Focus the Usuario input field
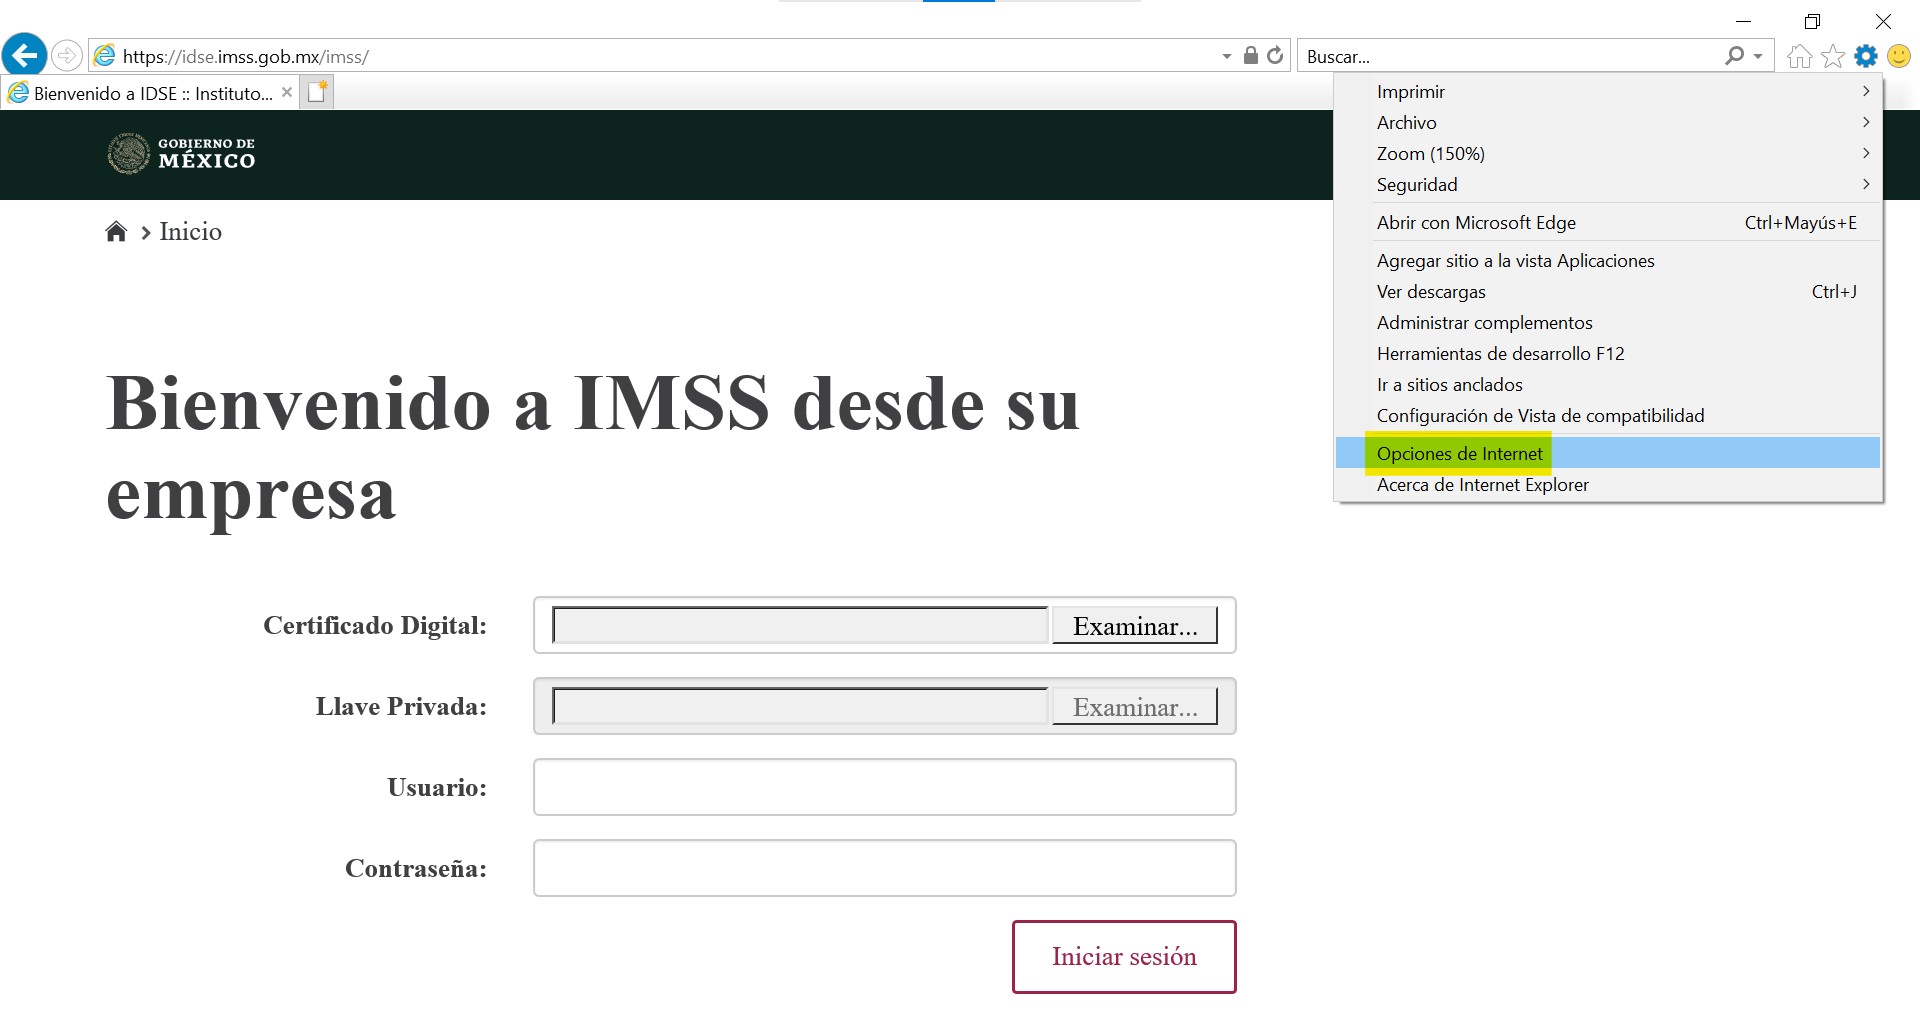 pos(885,787)
